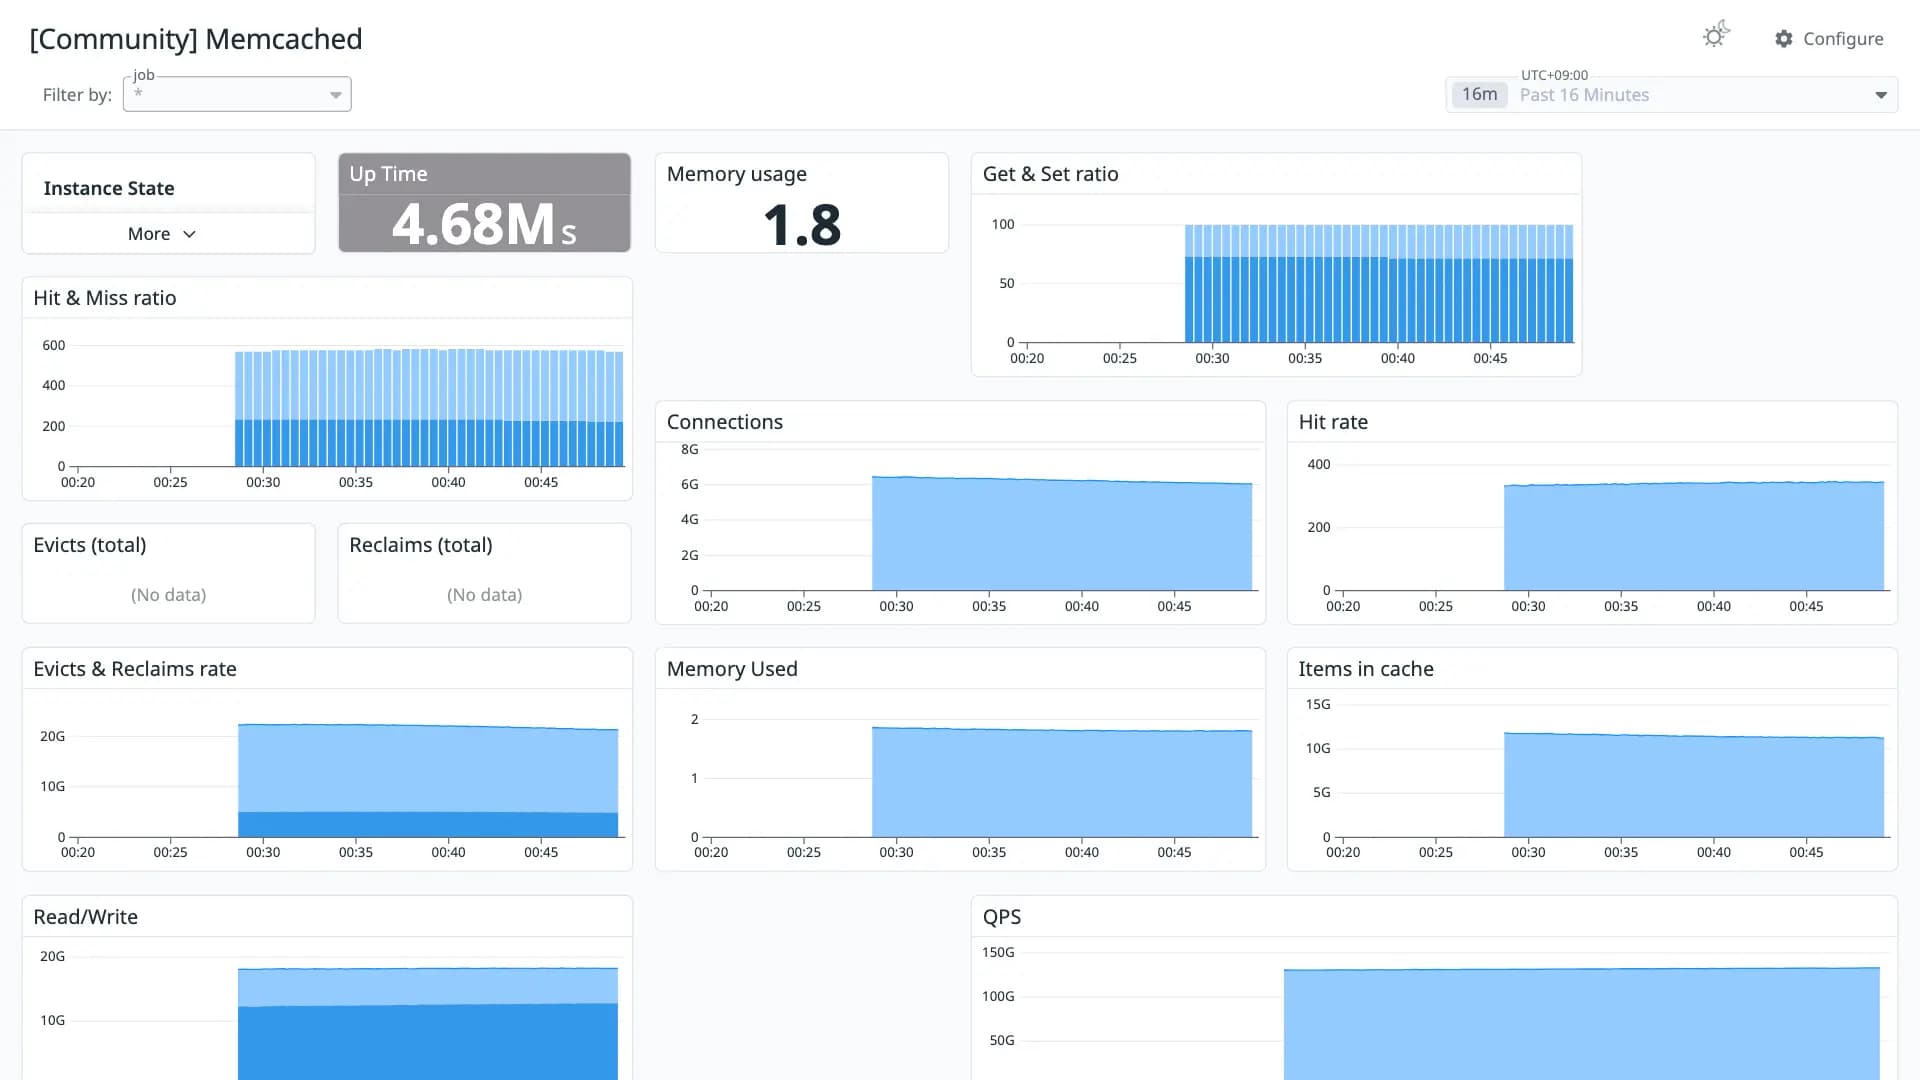1920x1080 pixels.
Task: Click the Connections panel title
Action: pyautogui.click(x=725, y=422)
